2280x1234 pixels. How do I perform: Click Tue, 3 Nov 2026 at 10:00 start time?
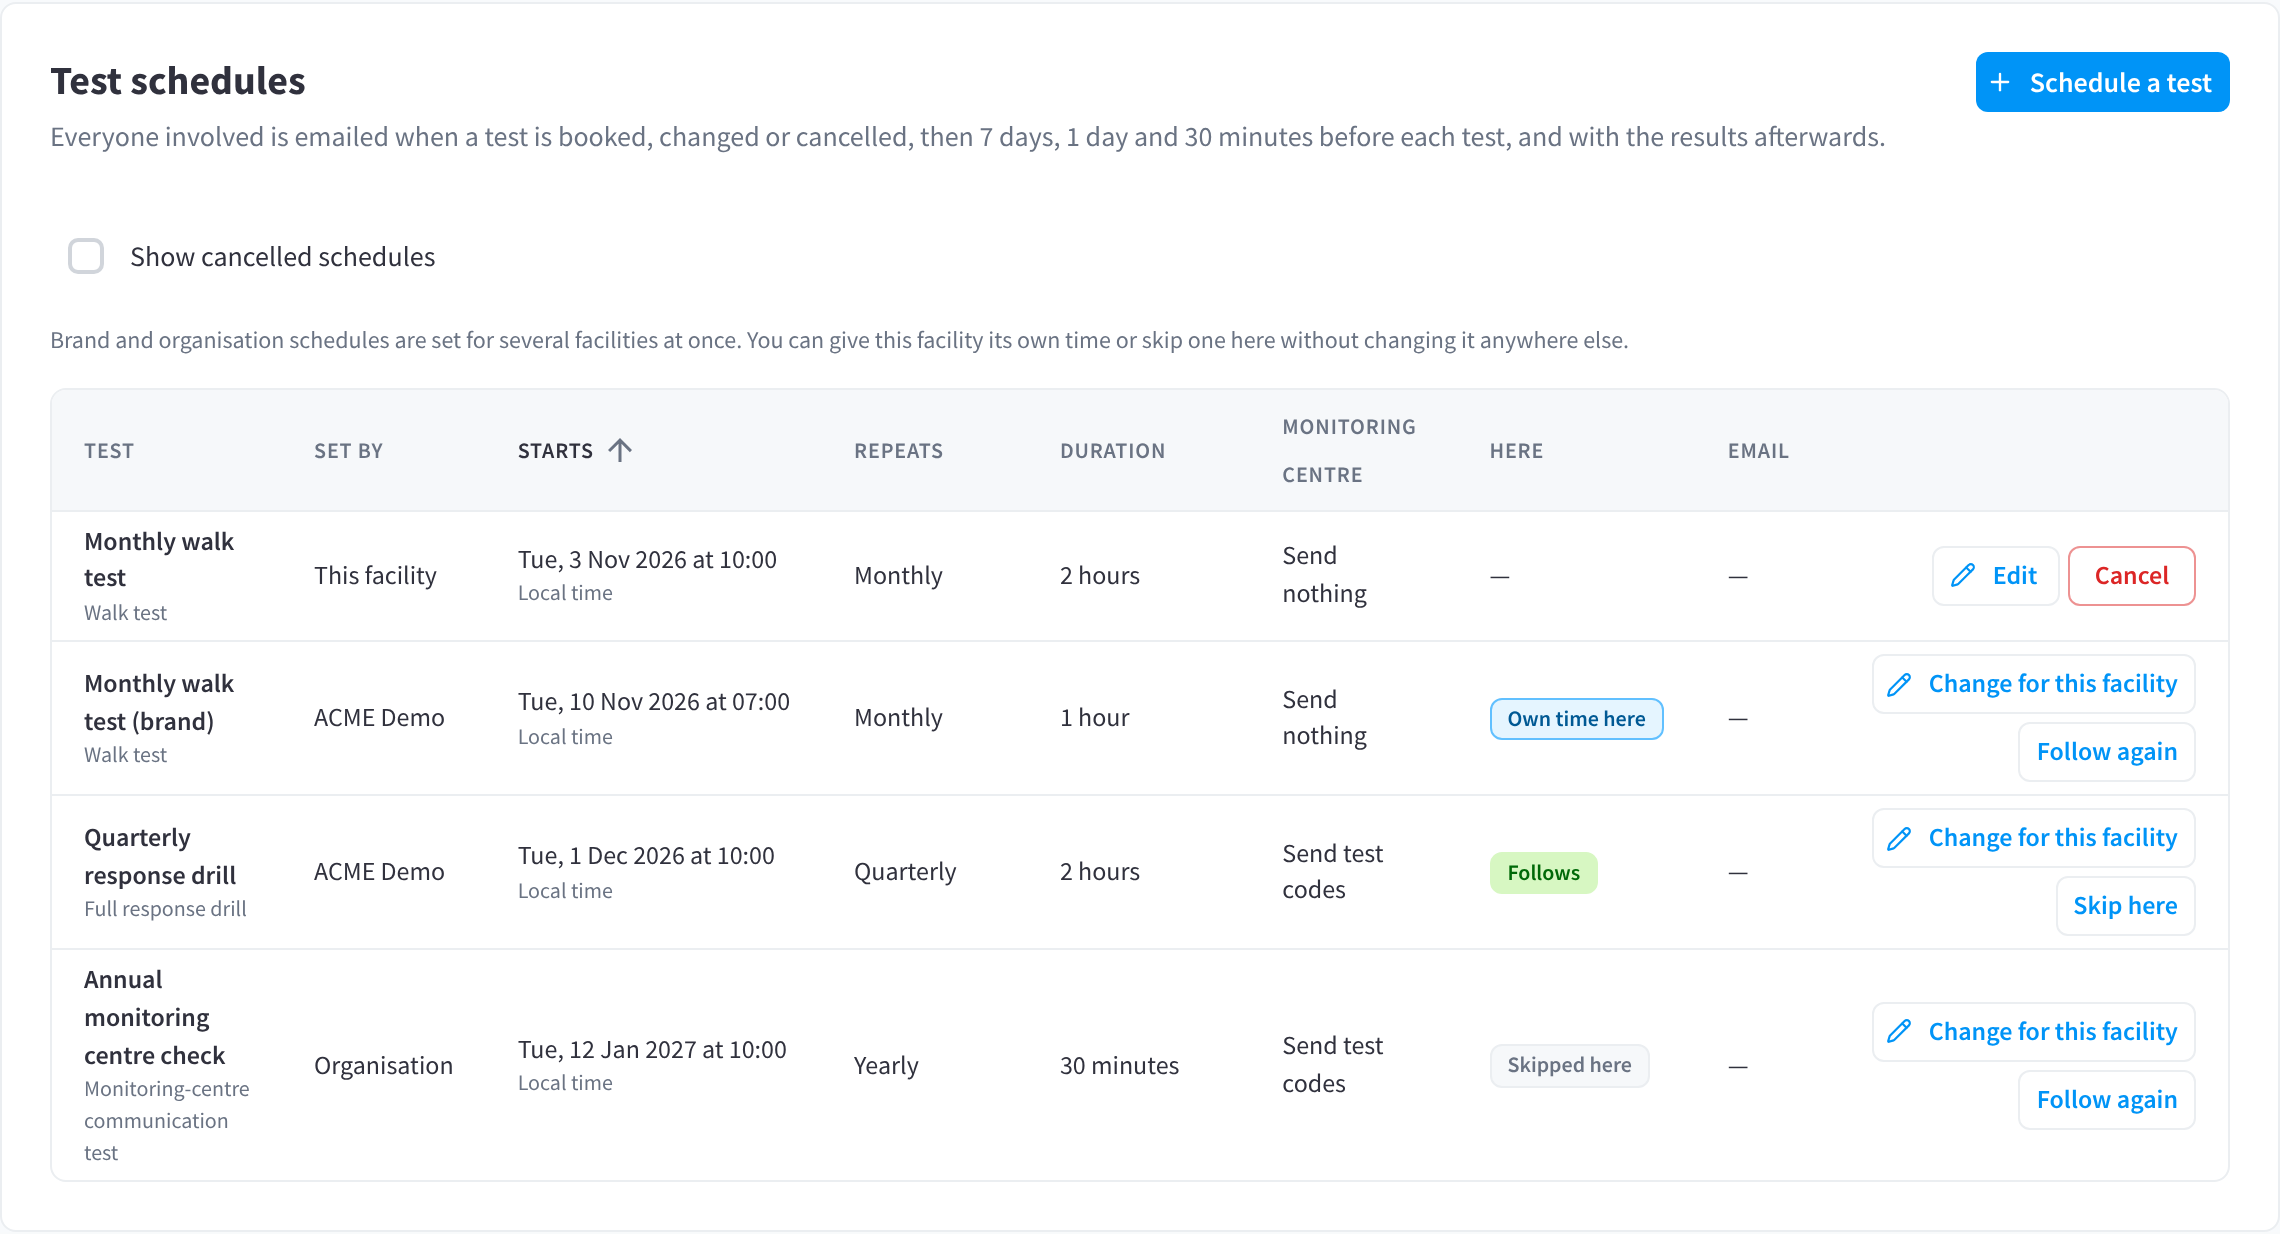click(x=647, y=560)
